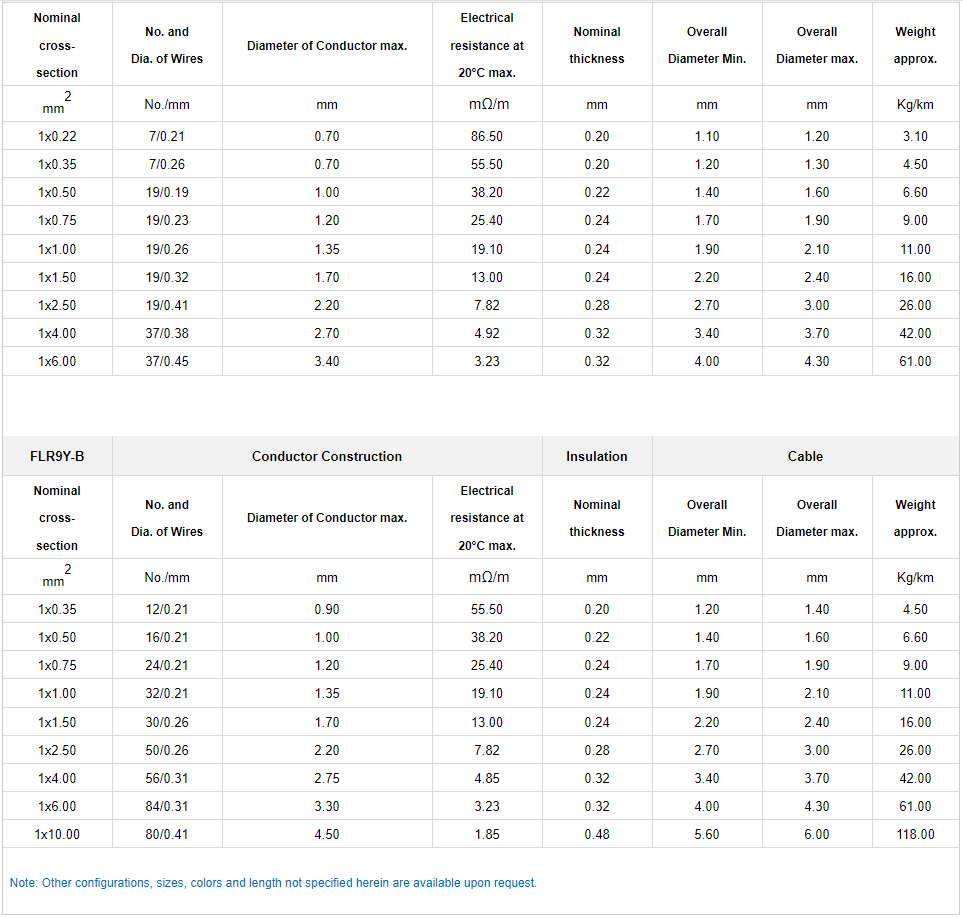The height and width of the screenshot is (918, 963).
Task: Select the 4.85 resistance value
Action: click(x=487, y=778)
